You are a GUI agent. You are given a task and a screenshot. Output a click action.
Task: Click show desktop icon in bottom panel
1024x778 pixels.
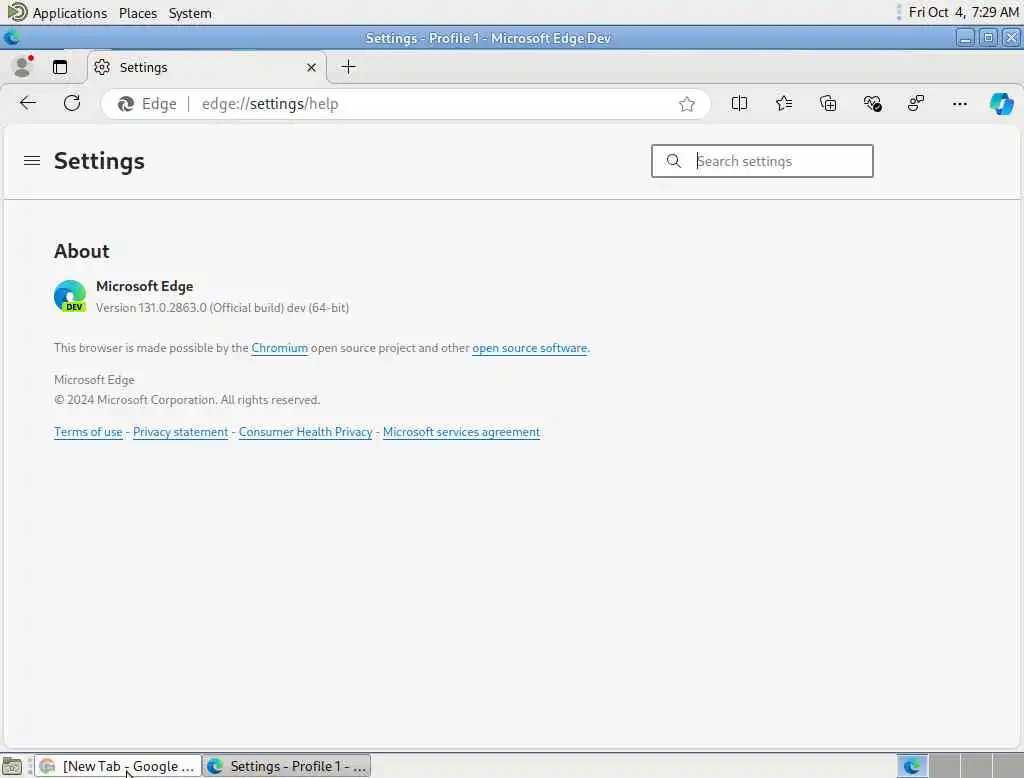click(12, 766)
